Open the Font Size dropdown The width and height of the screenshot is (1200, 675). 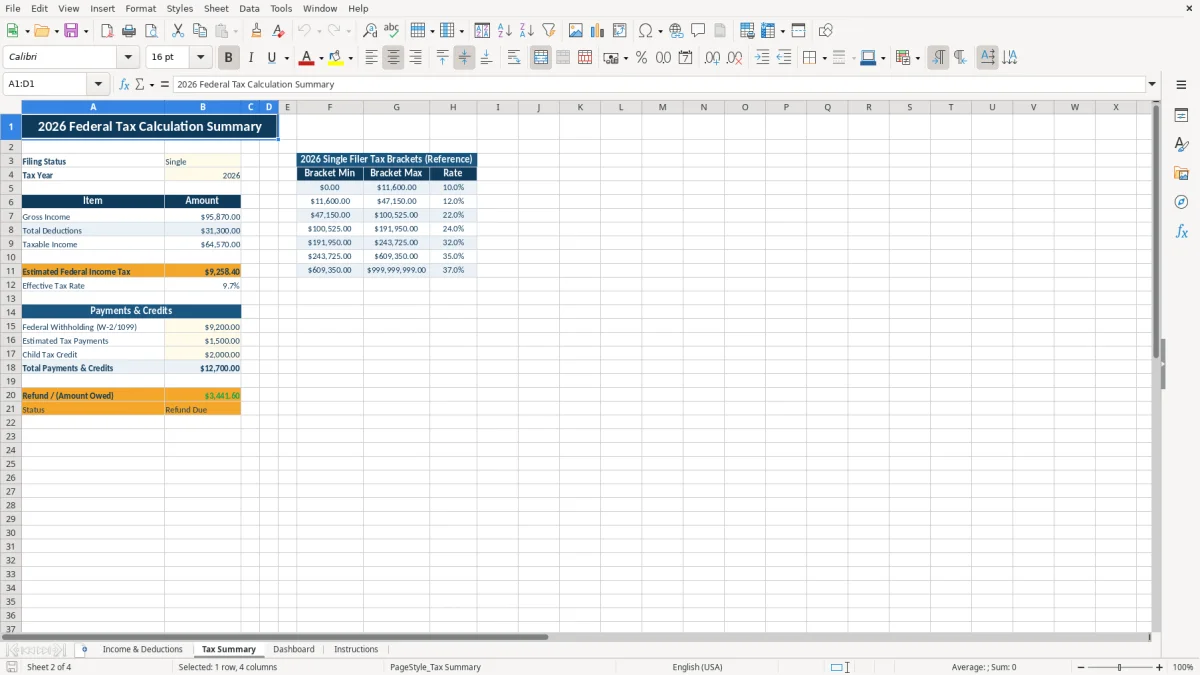[200, 58]
